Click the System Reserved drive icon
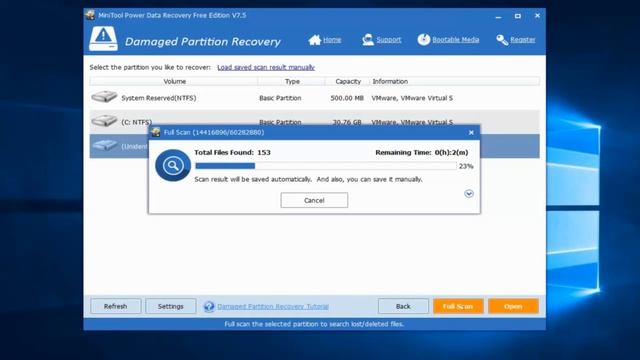Image resolution: width=640 pixels, height=360 pixels. coord(104,97)
